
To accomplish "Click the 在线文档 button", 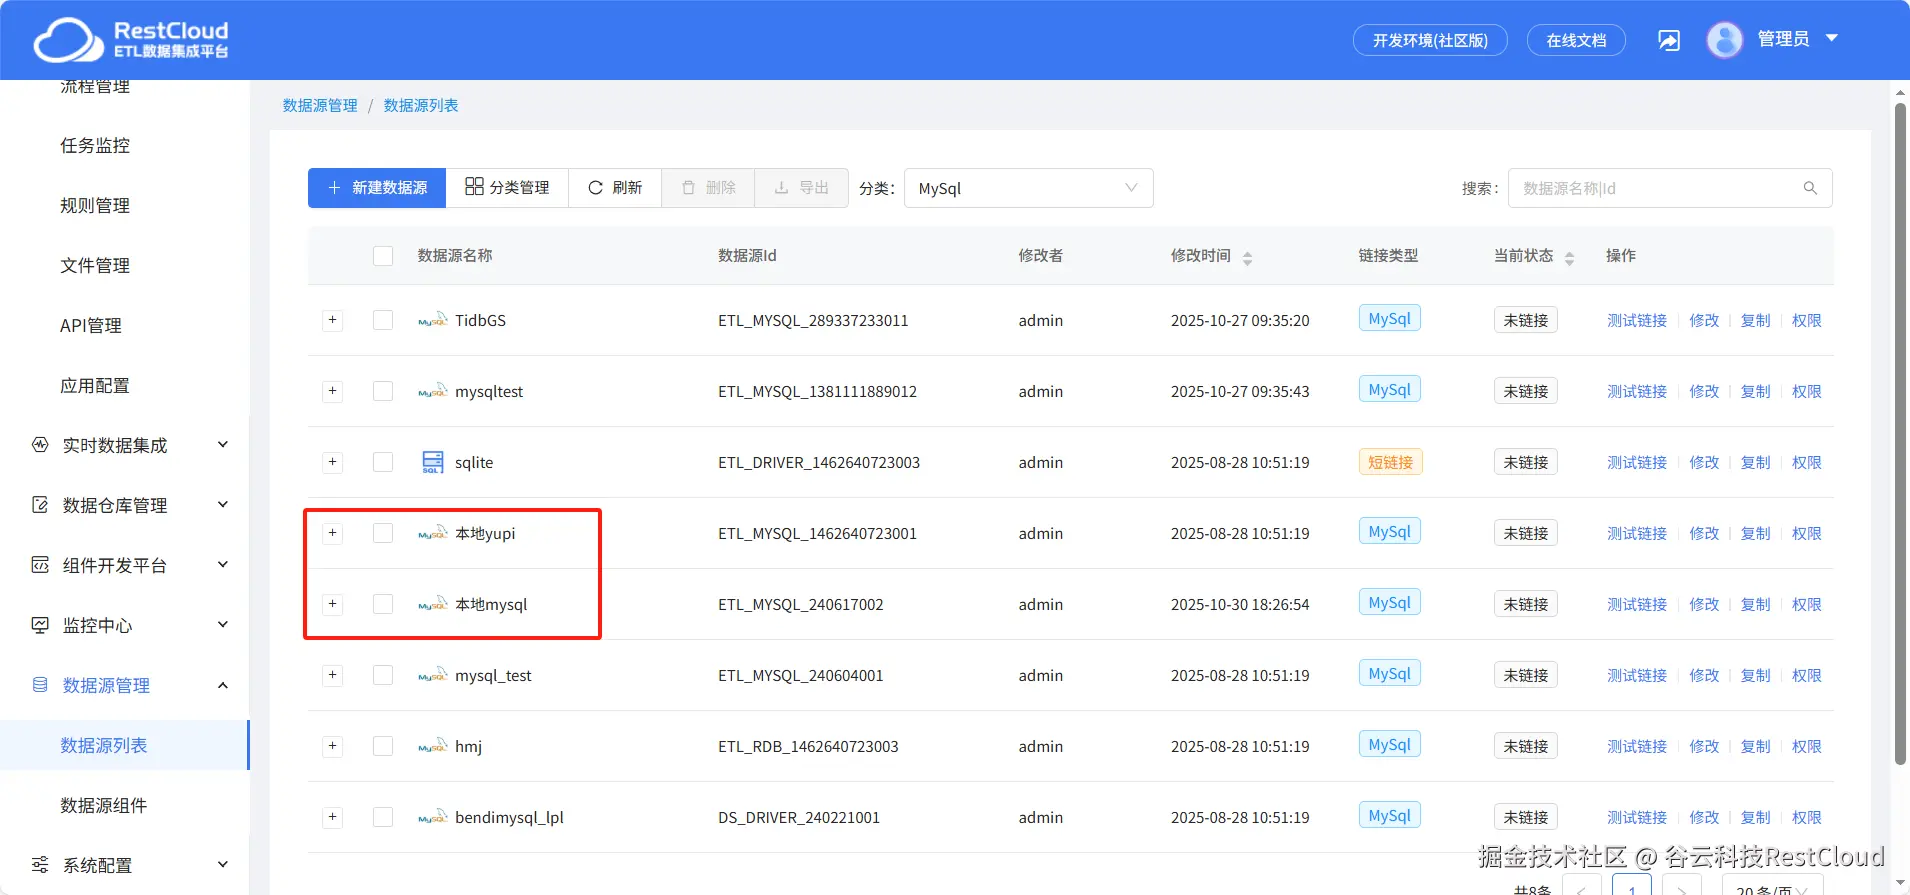I will pos(1576,40).
